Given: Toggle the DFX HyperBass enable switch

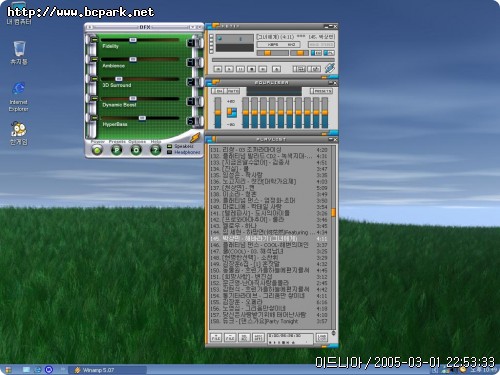Looking at the screenshot, I should pyautogui.click(x=95, y=118).
